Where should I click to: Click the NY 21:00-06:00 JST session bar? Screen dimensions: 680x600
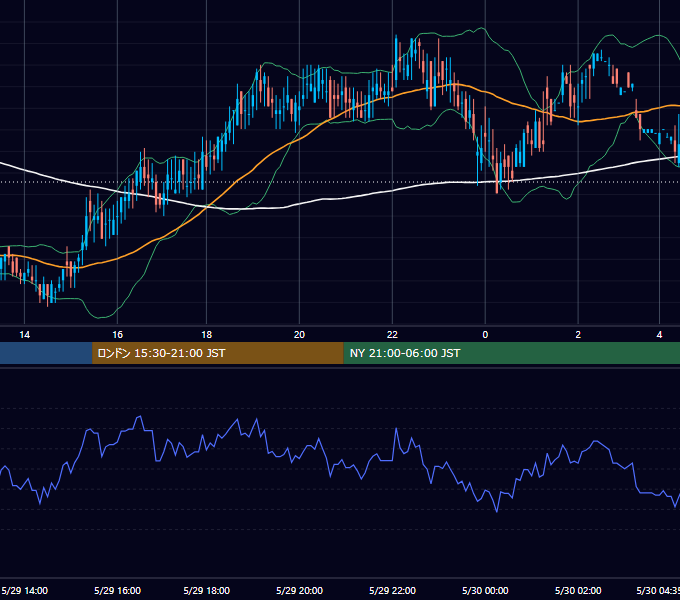tap(511, 353)
